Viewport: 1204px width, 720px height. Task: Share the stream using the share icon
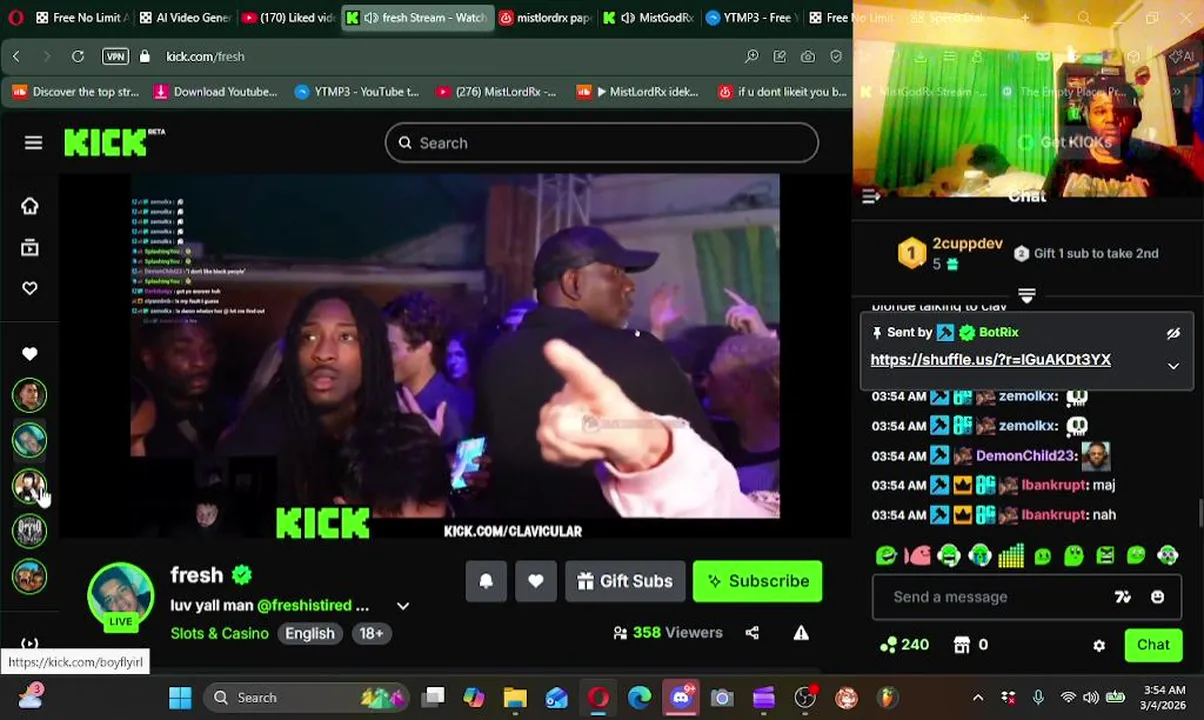point(752,633)
